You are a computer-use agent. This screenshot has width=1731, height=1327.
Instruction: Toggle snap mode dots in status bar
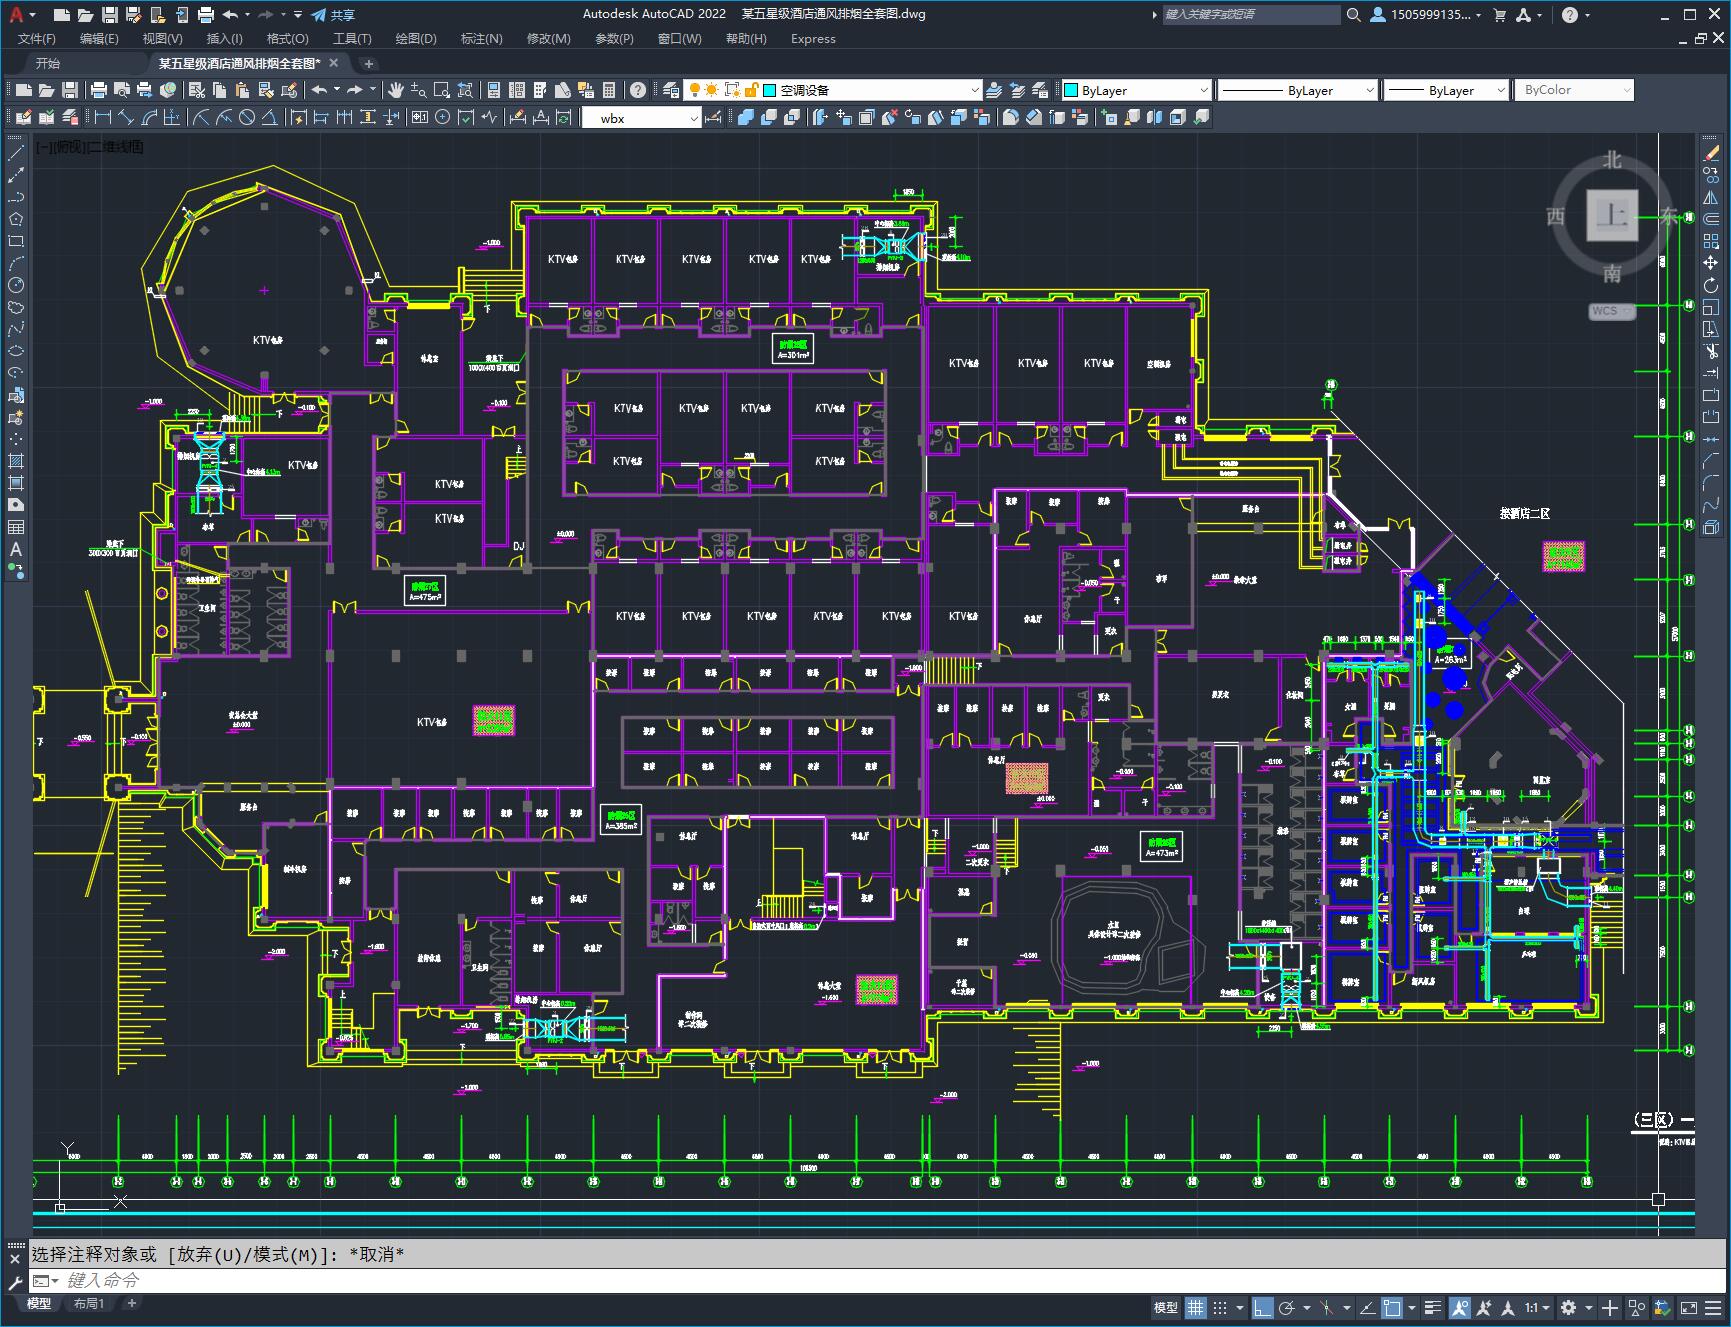tap(1220, 1307)
